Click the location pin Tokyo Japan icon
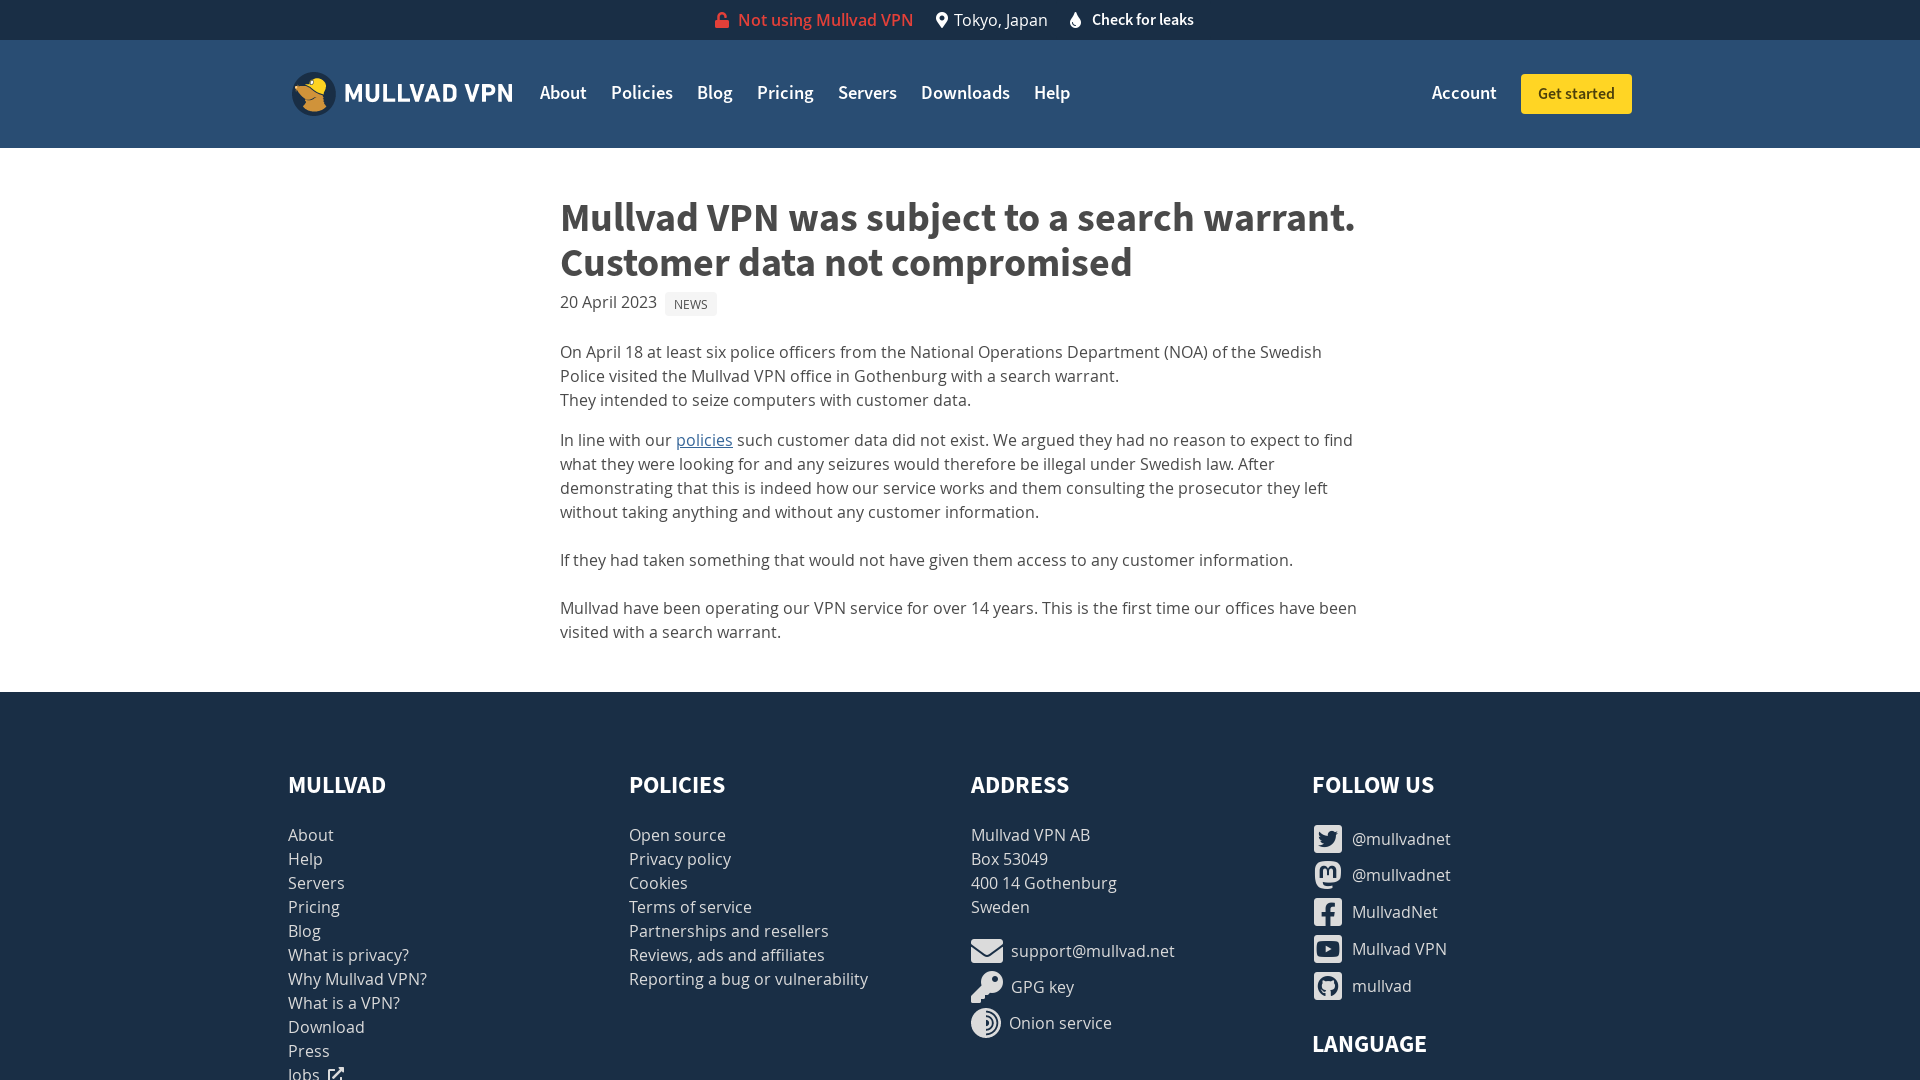This screenshot has width=1920, height=1080. (x=940, y=20)
